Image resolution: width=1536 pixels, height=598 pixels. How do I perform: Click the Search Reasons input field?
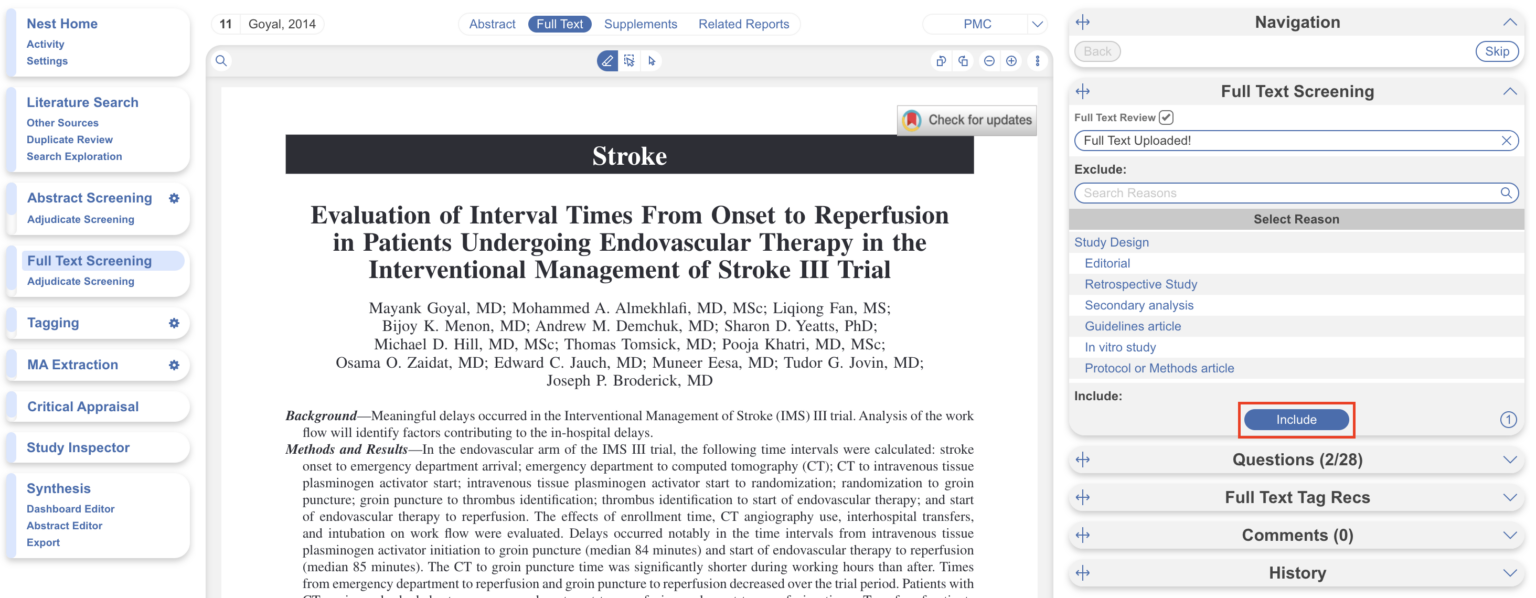coord(1285,193)
